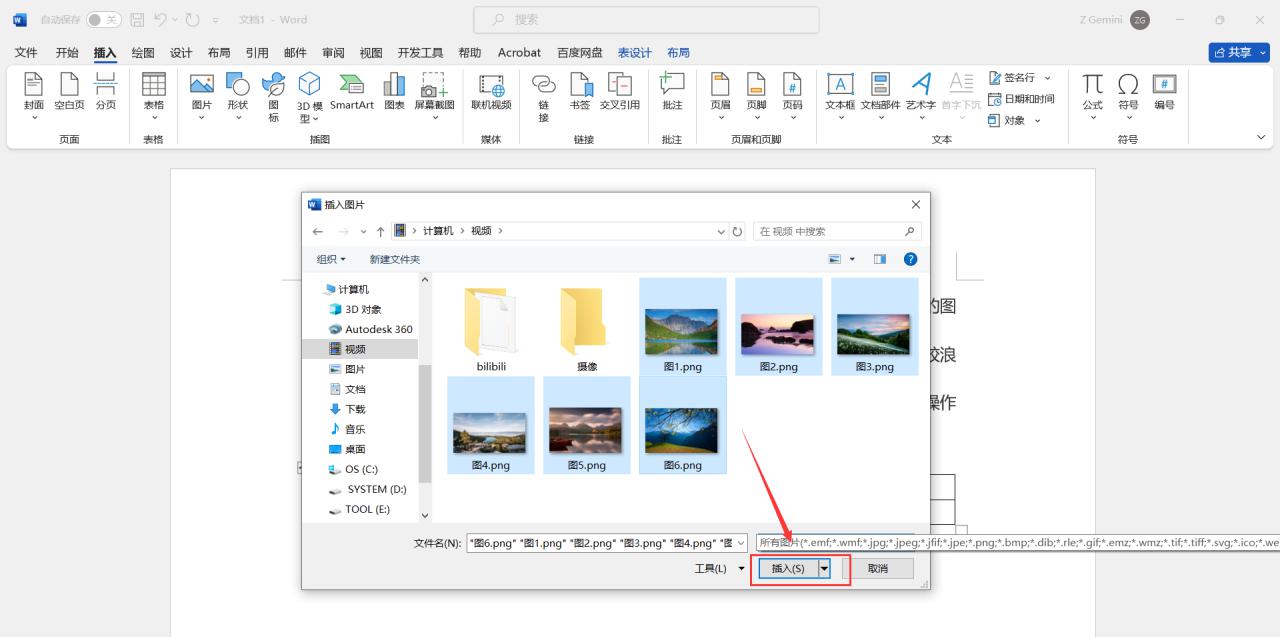
Task: Click the Cover Page (封面) icon
Action: (34, 91)
